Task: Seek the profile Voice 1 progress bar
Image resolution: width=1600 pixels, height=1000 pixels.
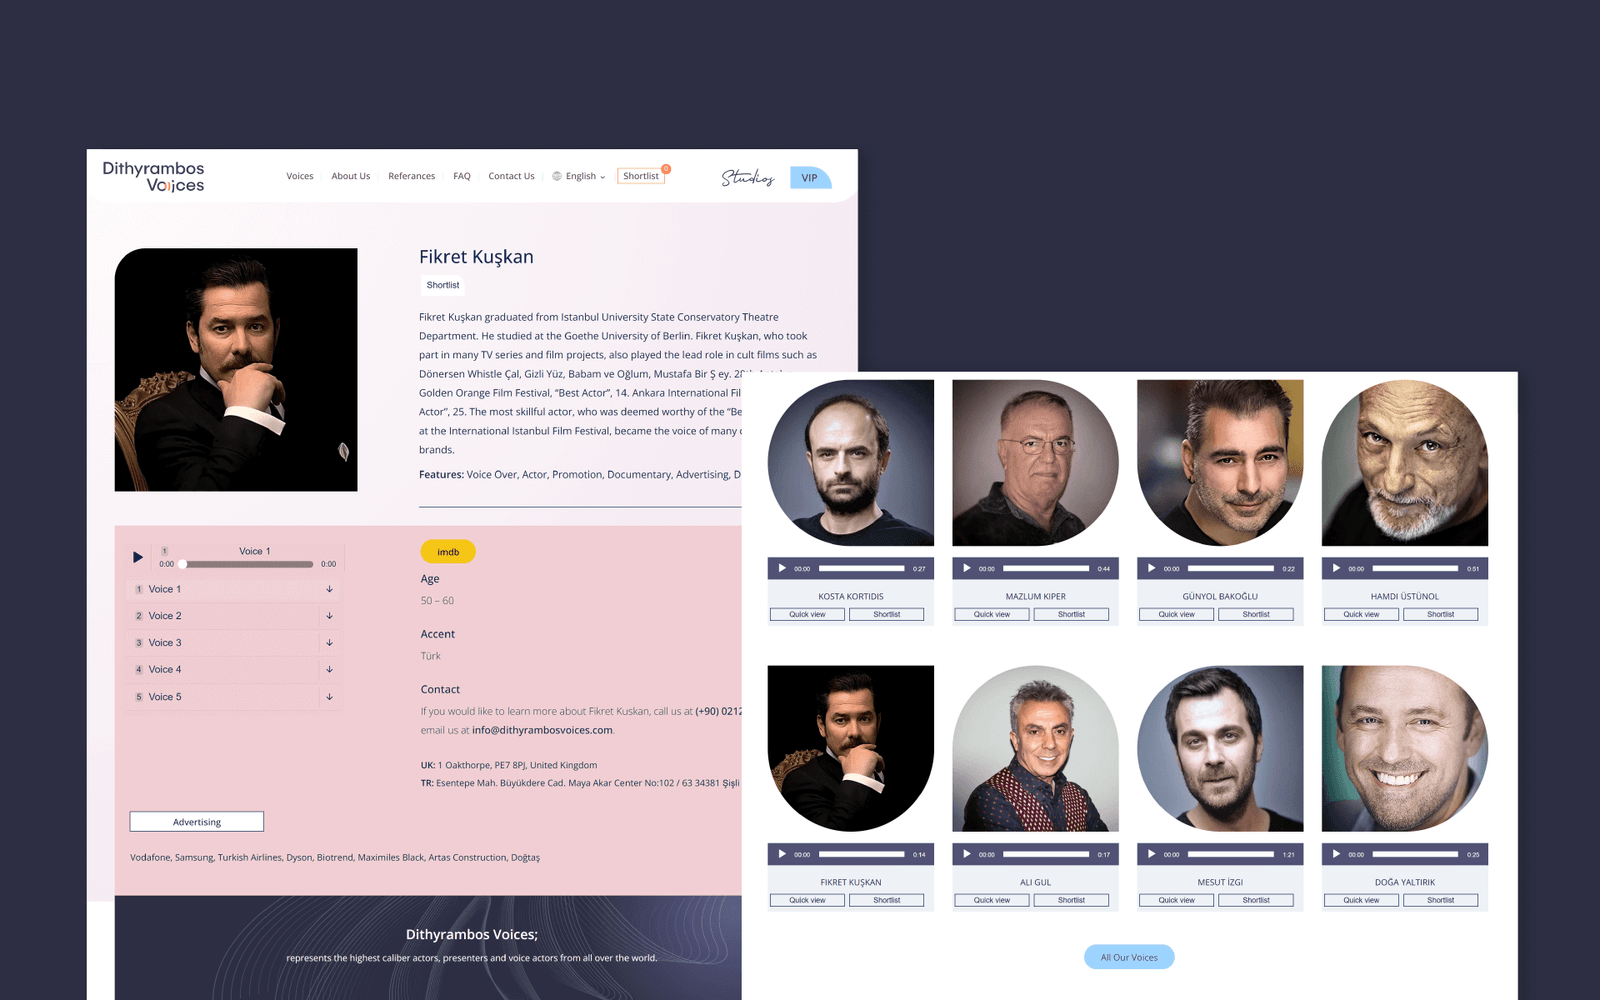Action: (x=247, y=564)
